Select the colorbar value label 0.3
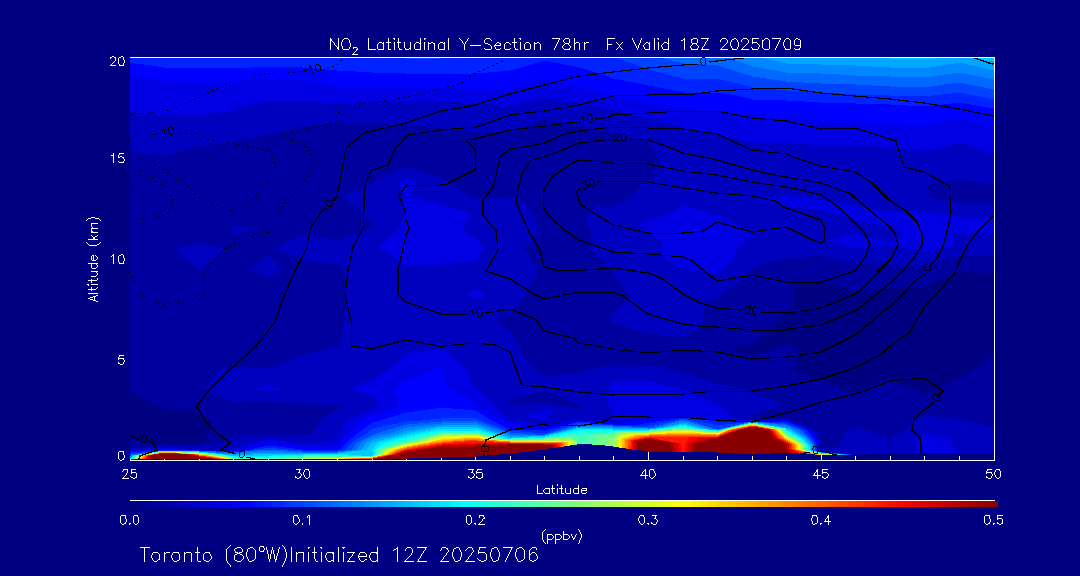 (648, 521)
